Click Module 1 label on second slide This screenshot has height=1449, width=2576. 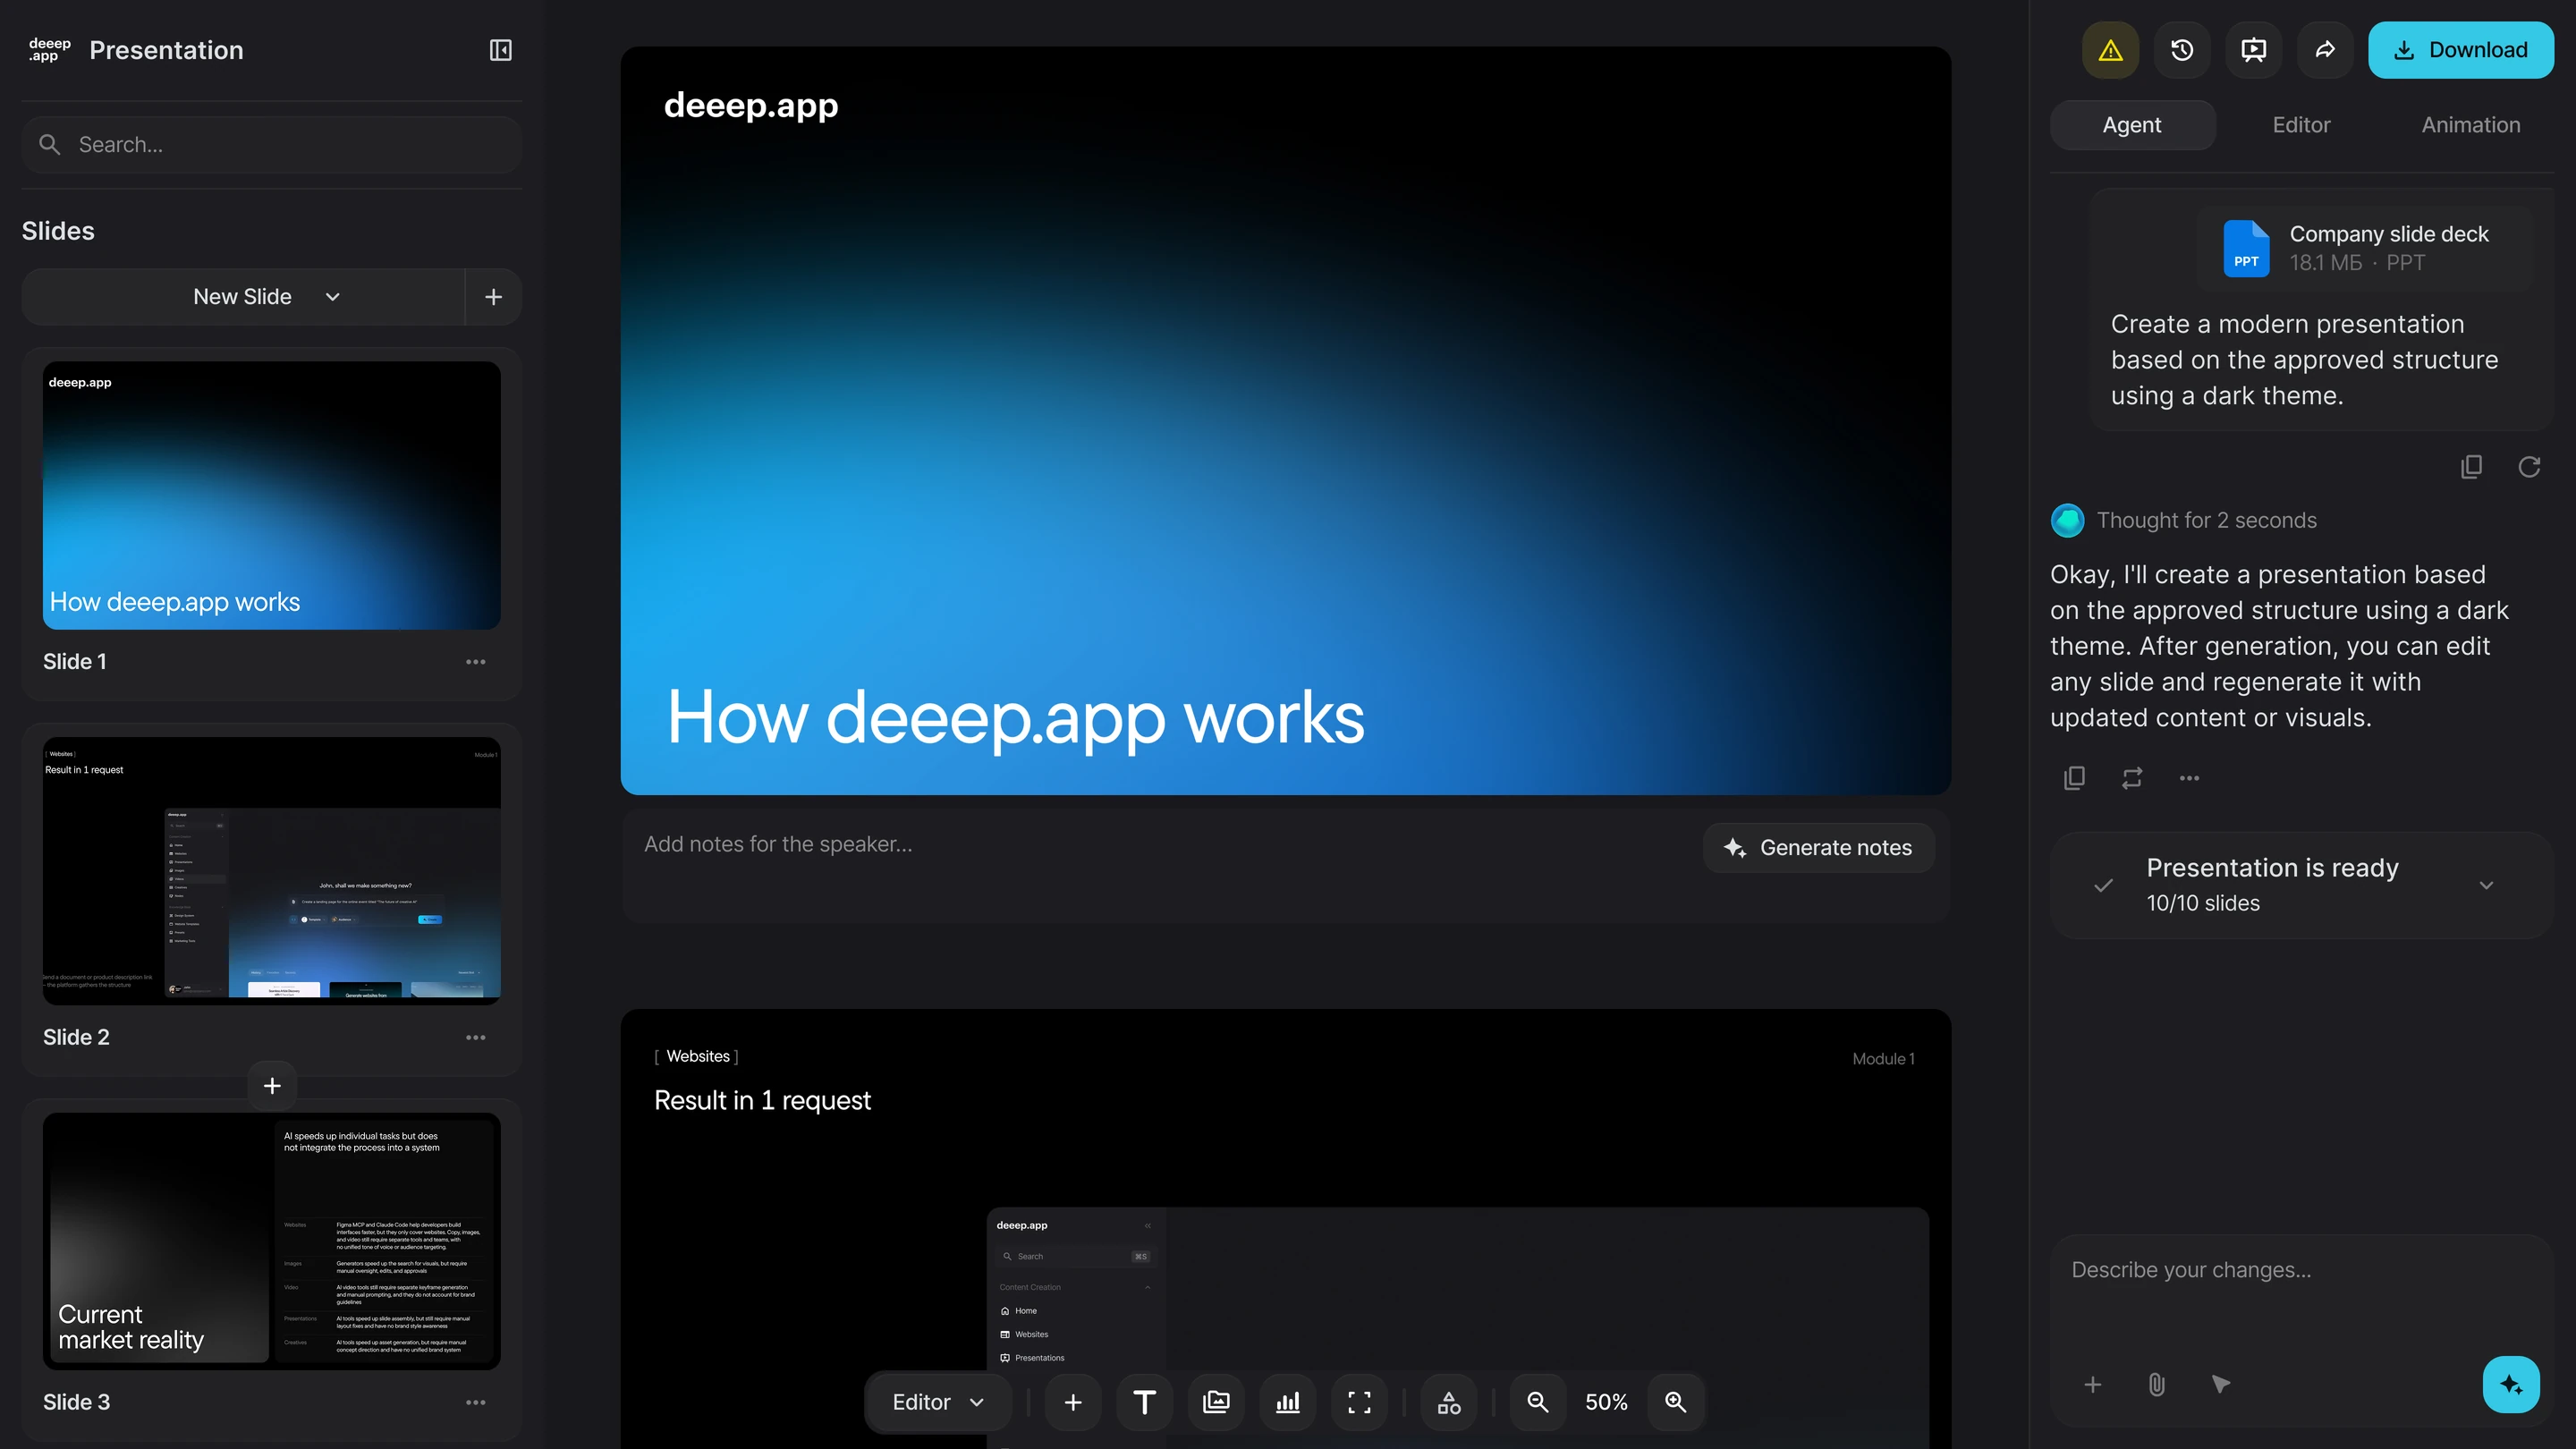tap(1883, 1059)
